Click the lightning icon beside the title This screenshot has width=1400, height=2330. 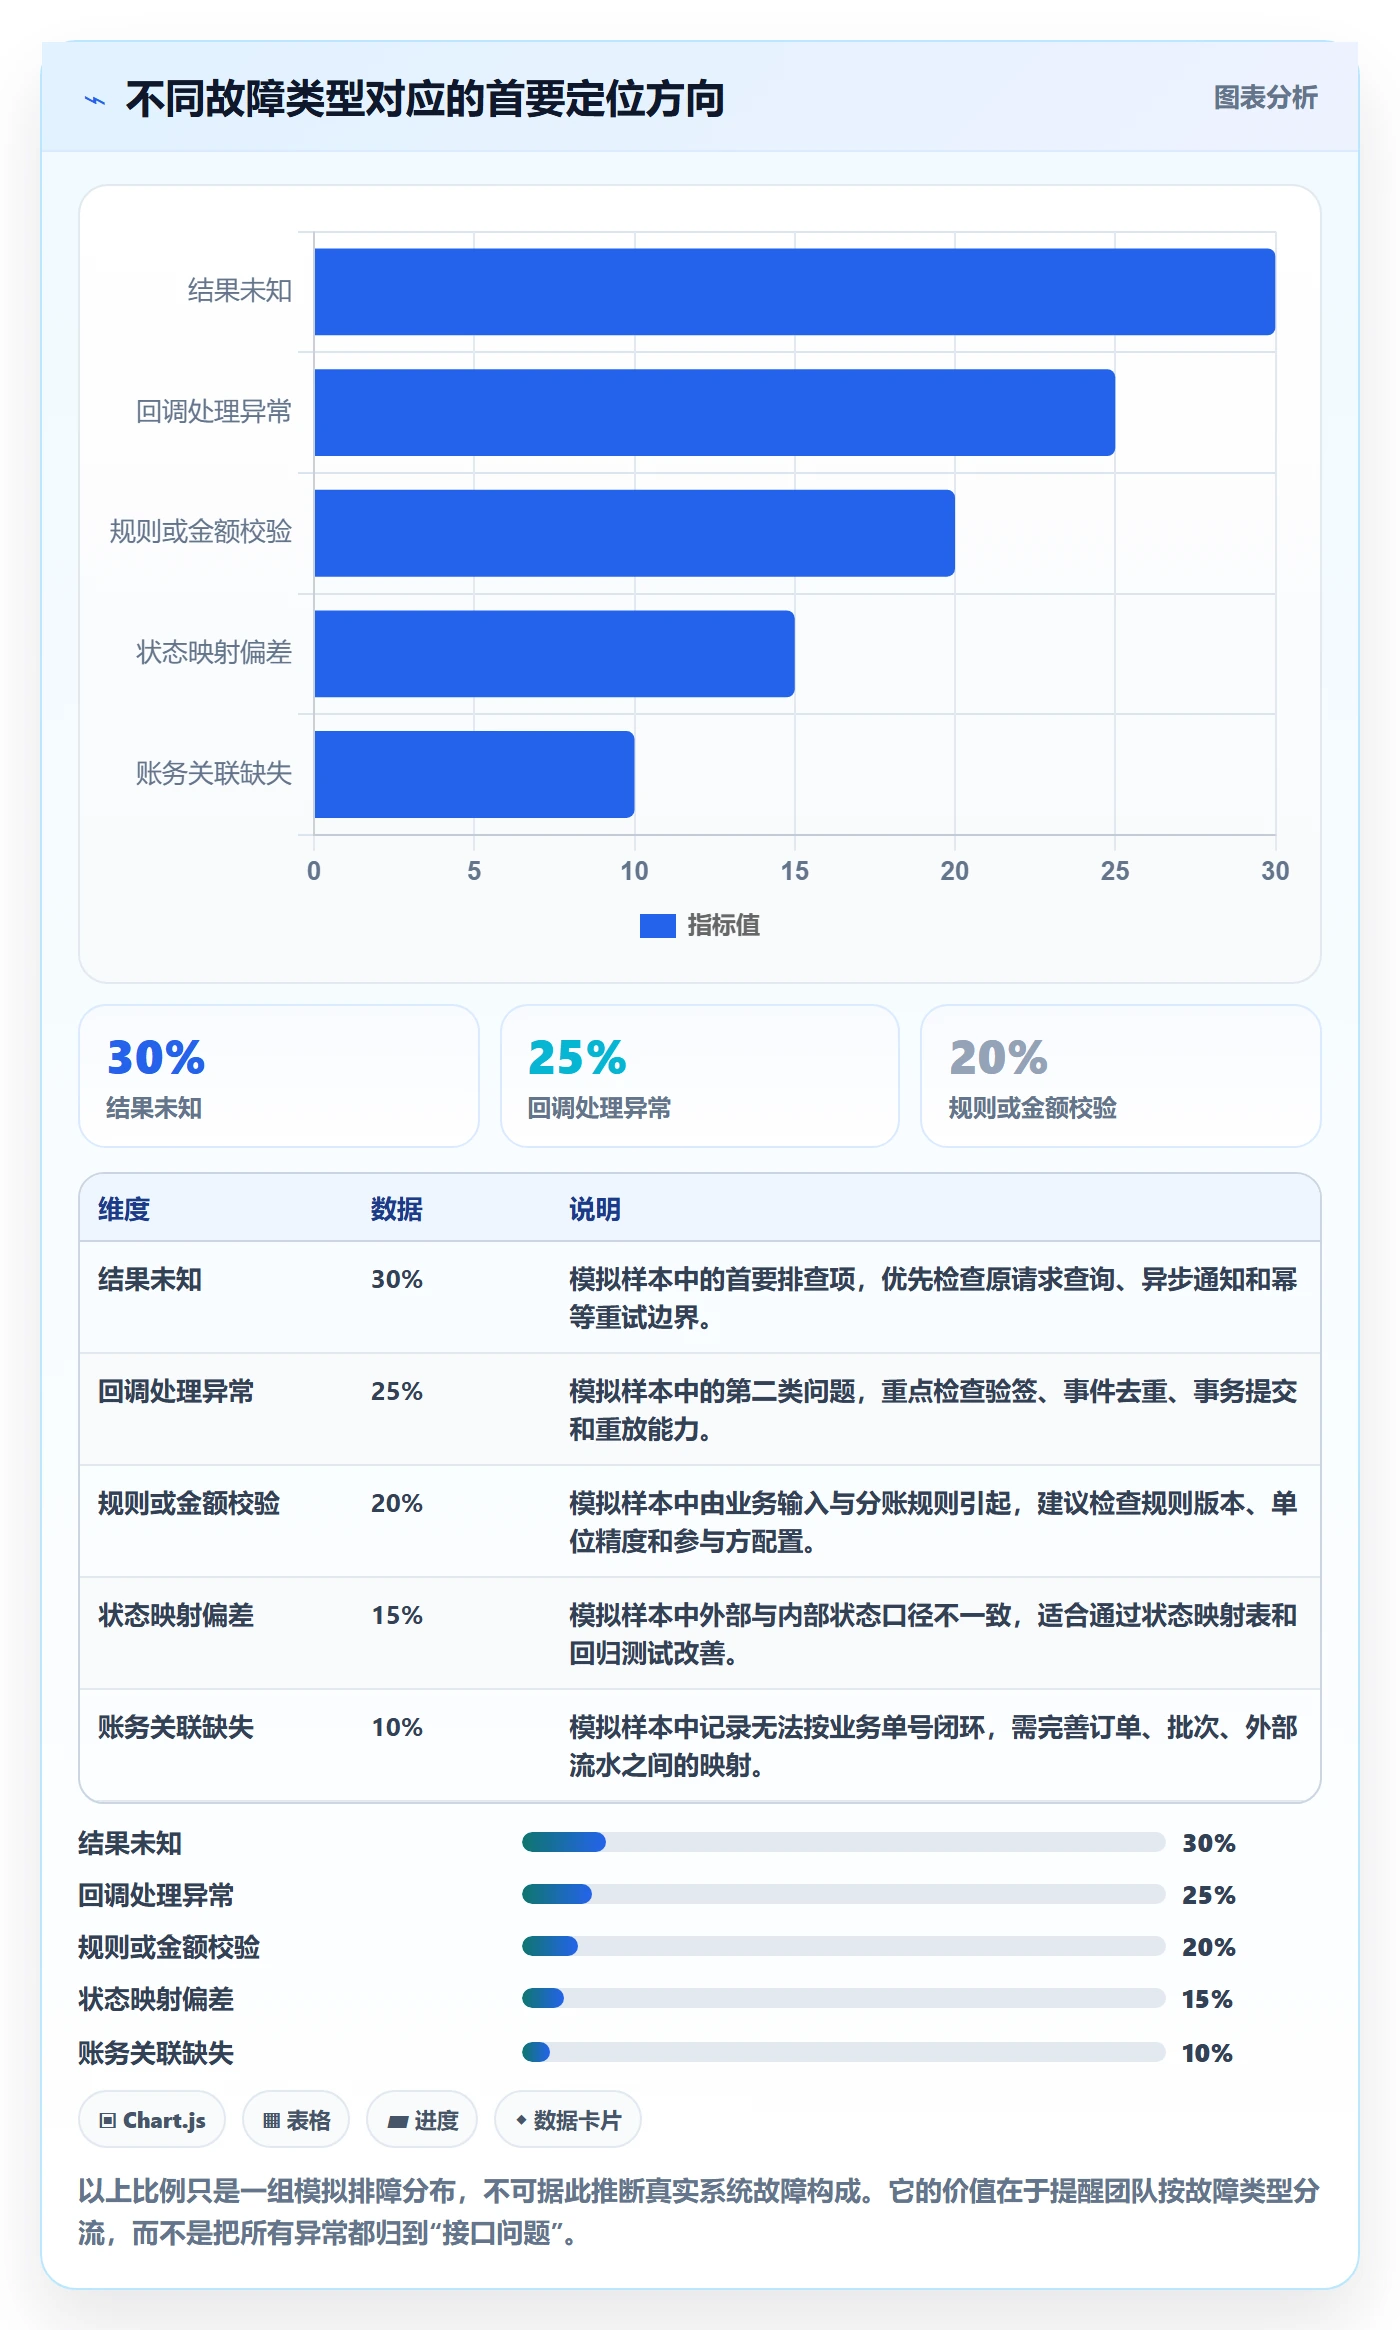click(95, 100)
